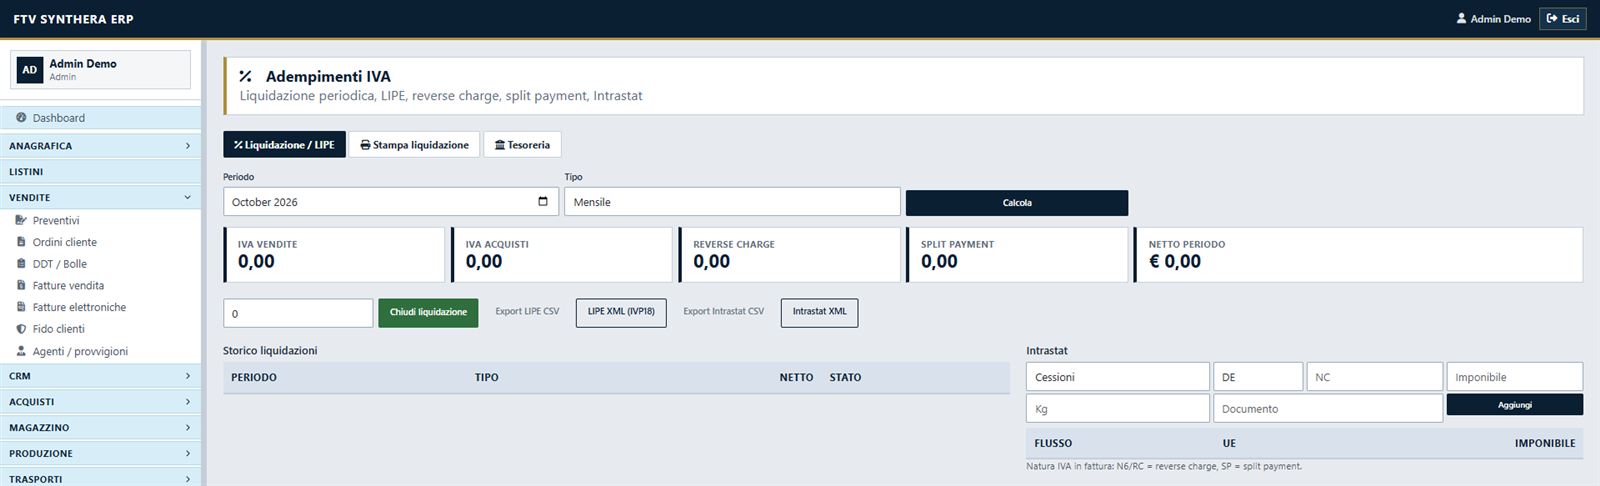
Task: Click the Admin Demo profile card in sidebar
Action: click(x=100, y=70)
